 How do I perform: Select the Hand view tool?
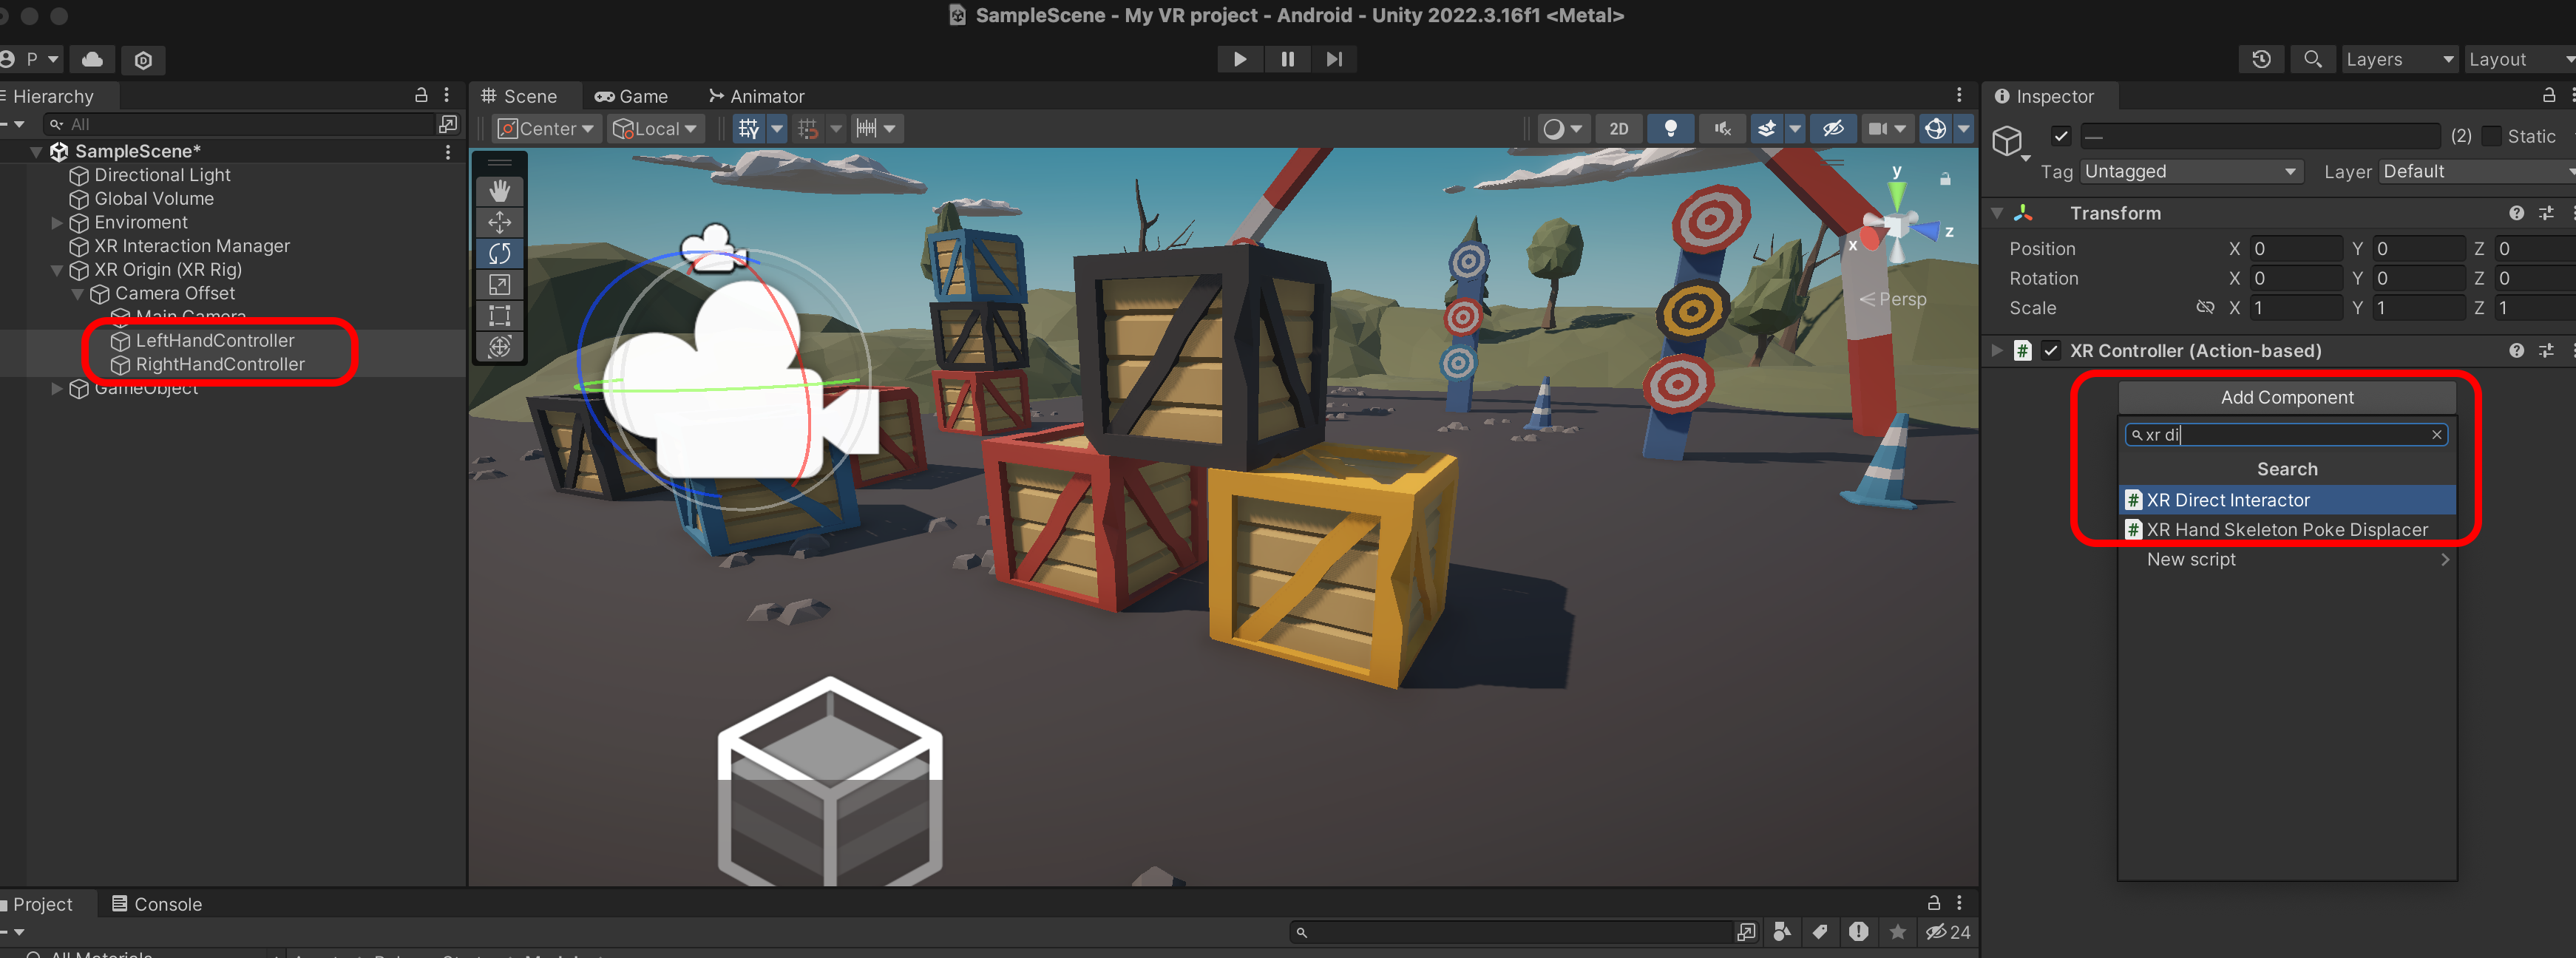499,191
